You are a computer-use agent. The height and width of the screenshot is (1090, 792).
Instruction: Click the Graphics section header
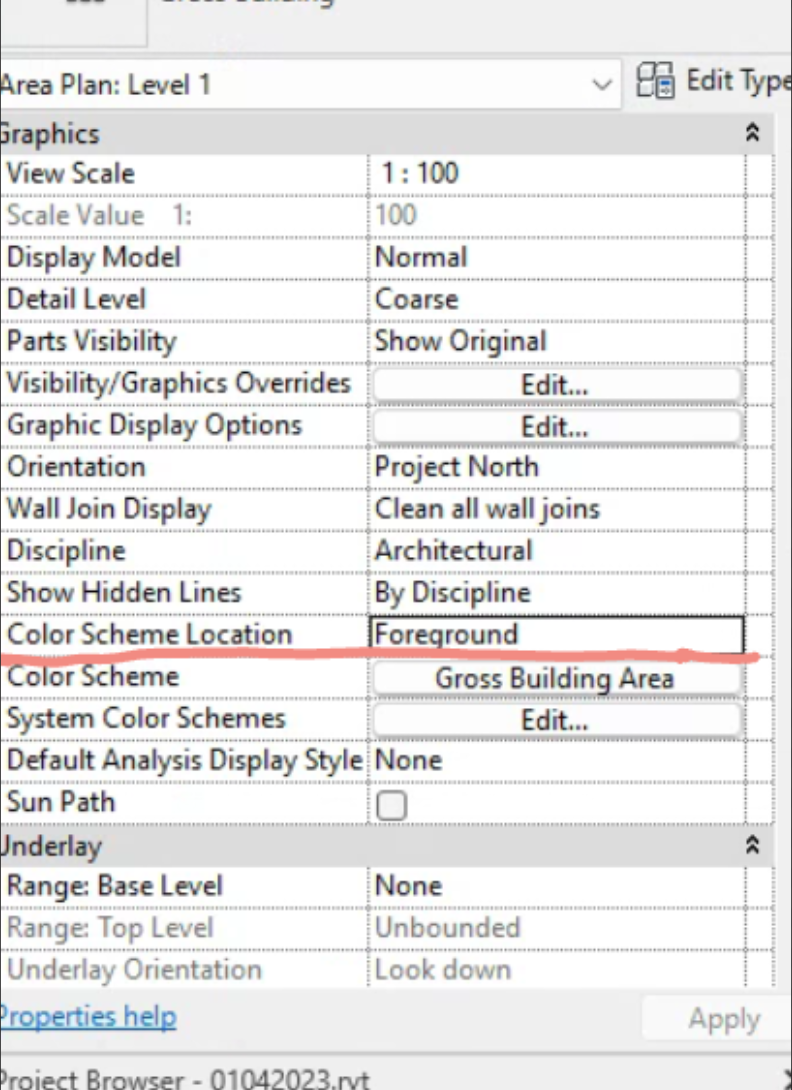(x=386, y=133)
